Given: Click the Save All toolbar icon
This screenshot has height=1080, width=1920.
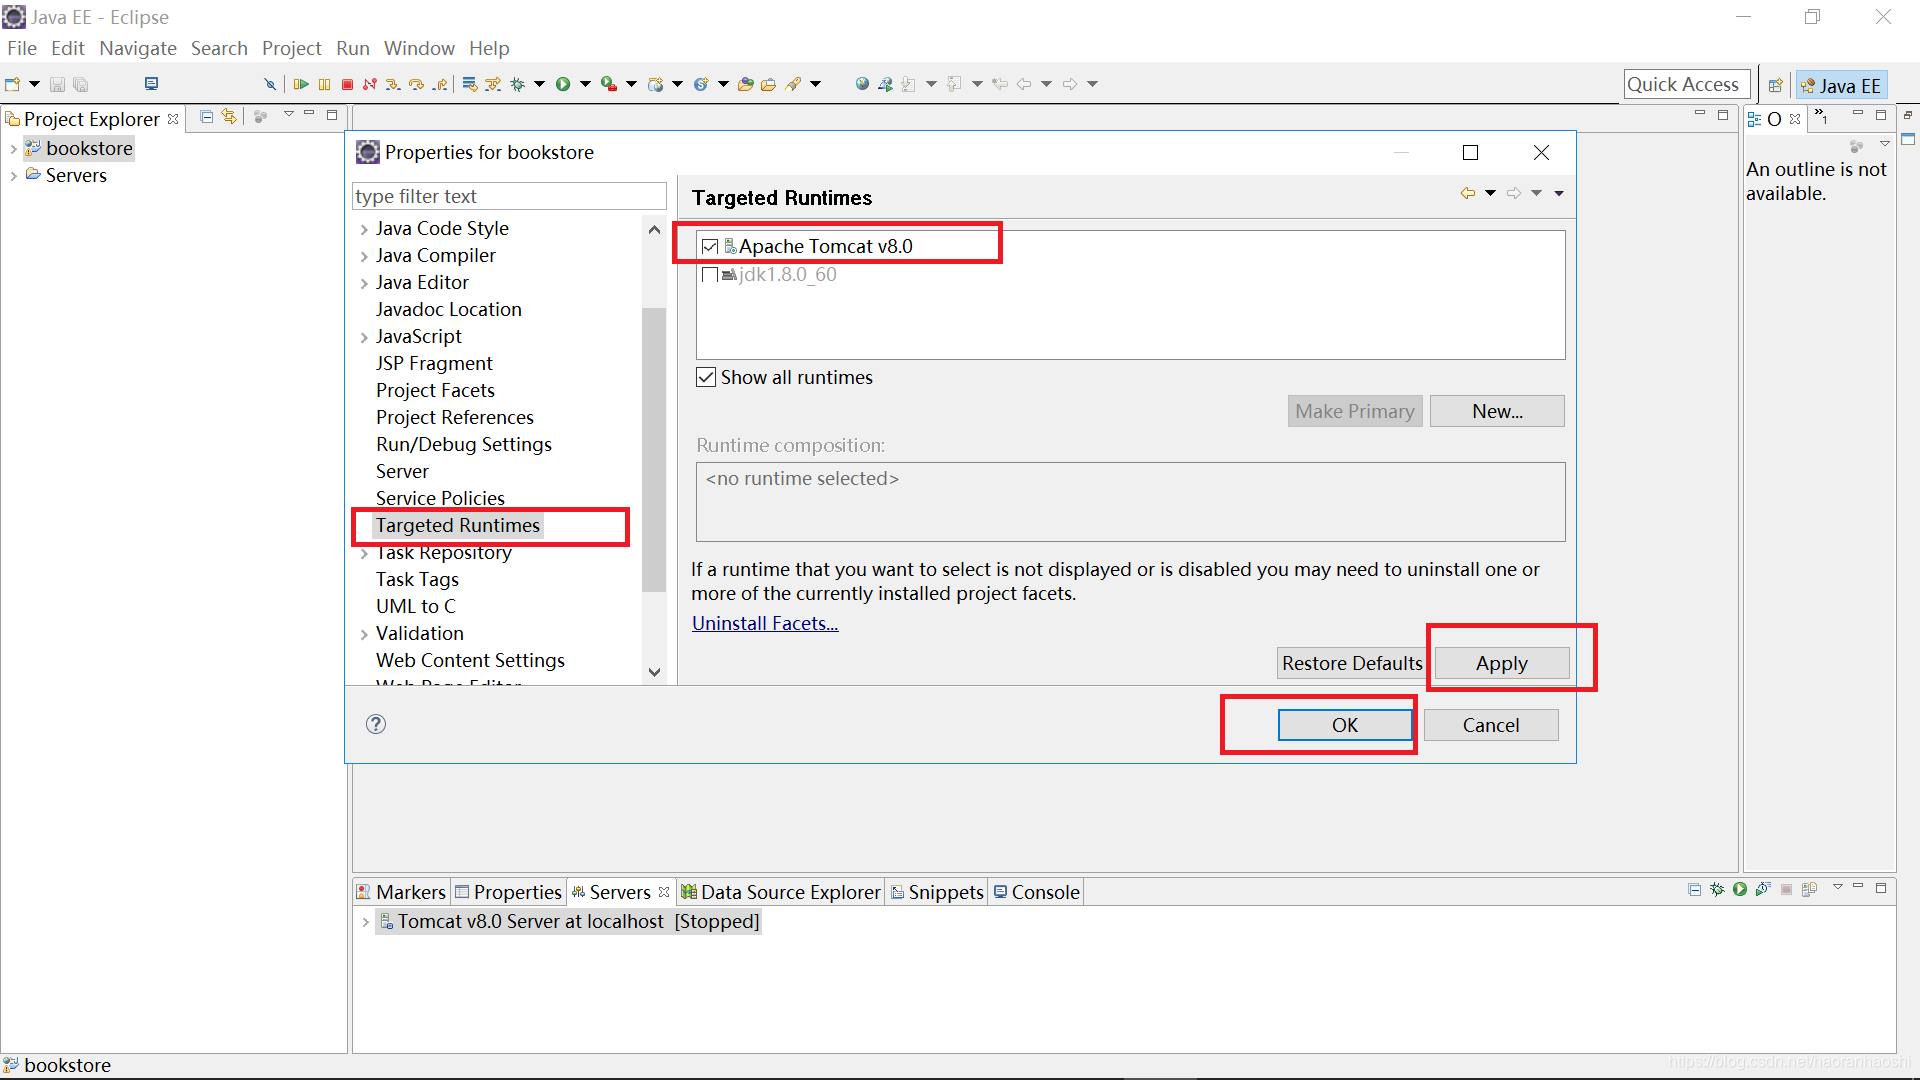Looking at the screenshot, I should coord(80,84).
